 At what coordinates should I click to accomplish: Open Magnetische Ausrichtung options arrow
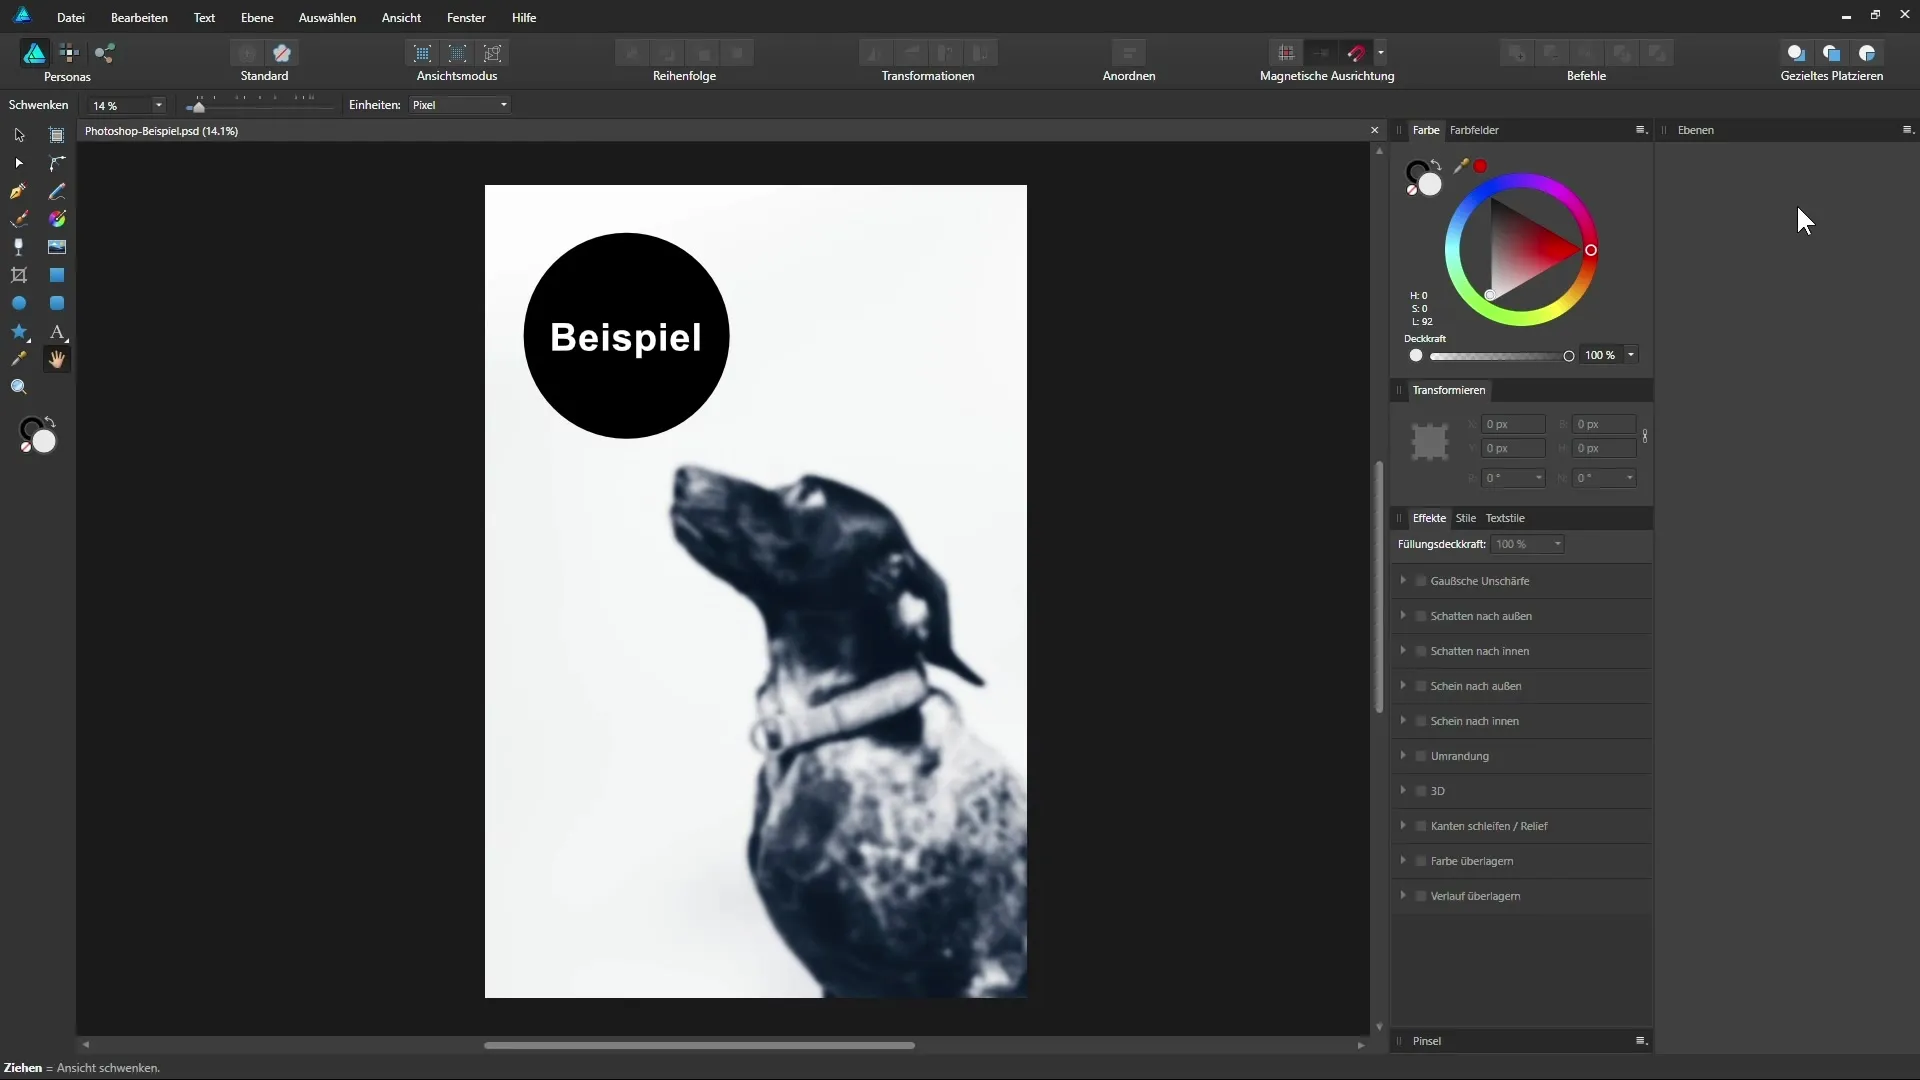[x=1381, y=53]
